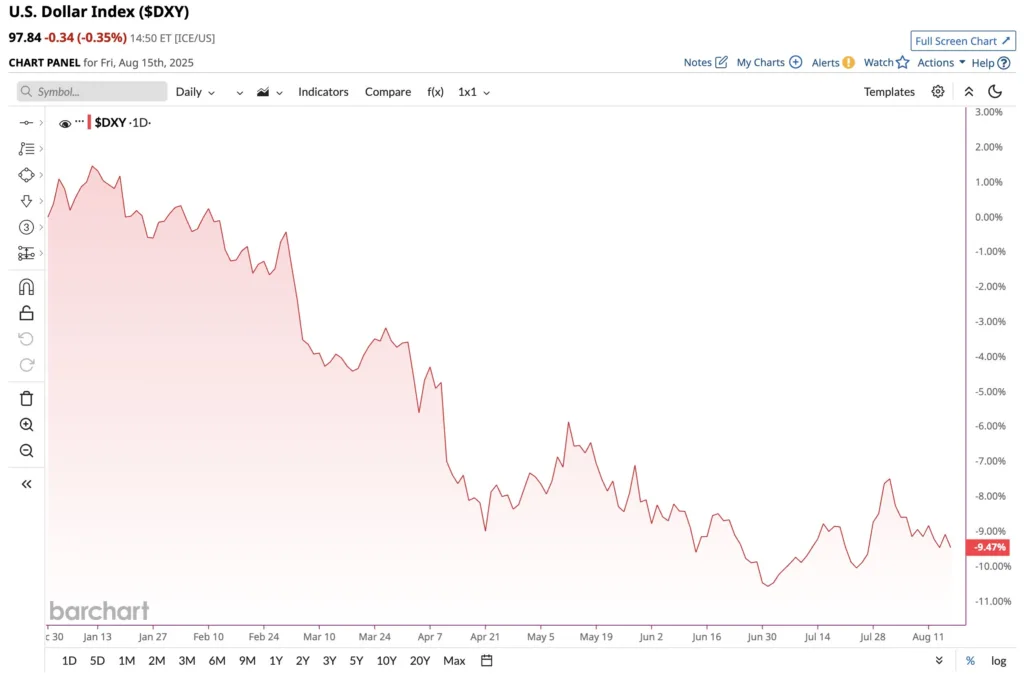Toggle $DXY series visibility eye

coord(65,123)
